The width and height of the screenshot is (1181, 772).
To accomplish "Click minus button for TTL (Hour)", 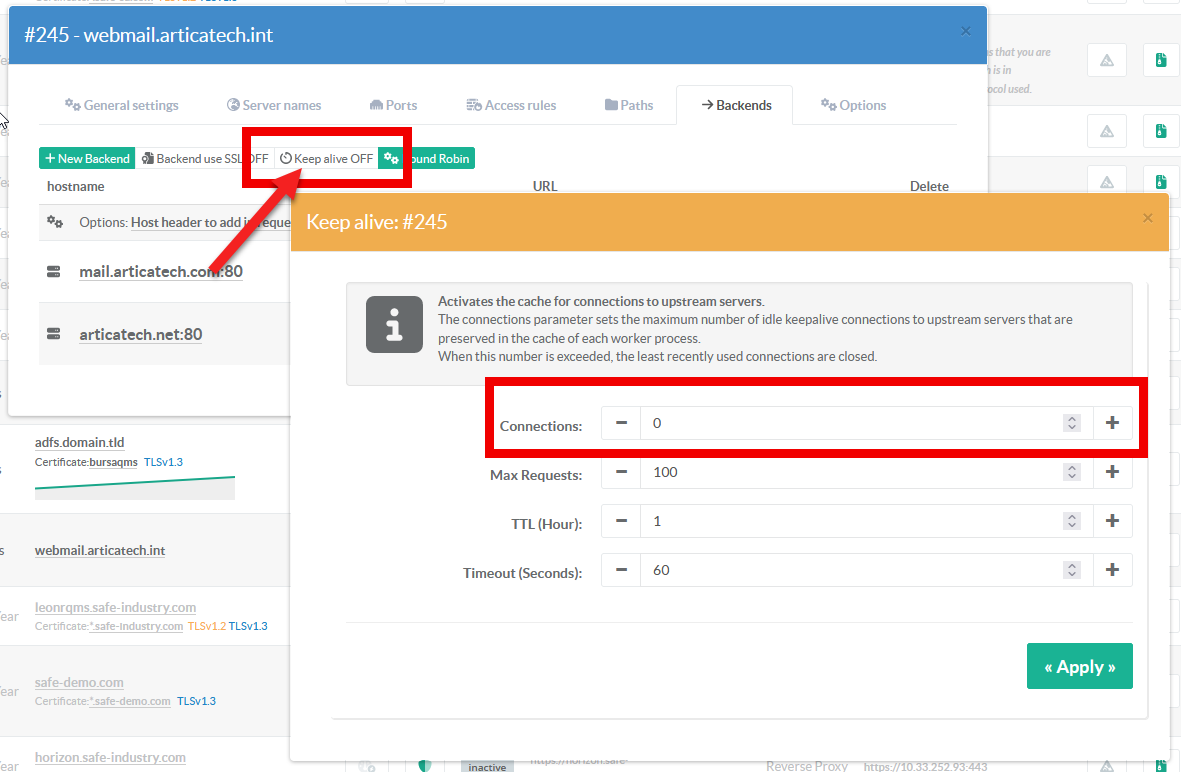I will 621,521.
